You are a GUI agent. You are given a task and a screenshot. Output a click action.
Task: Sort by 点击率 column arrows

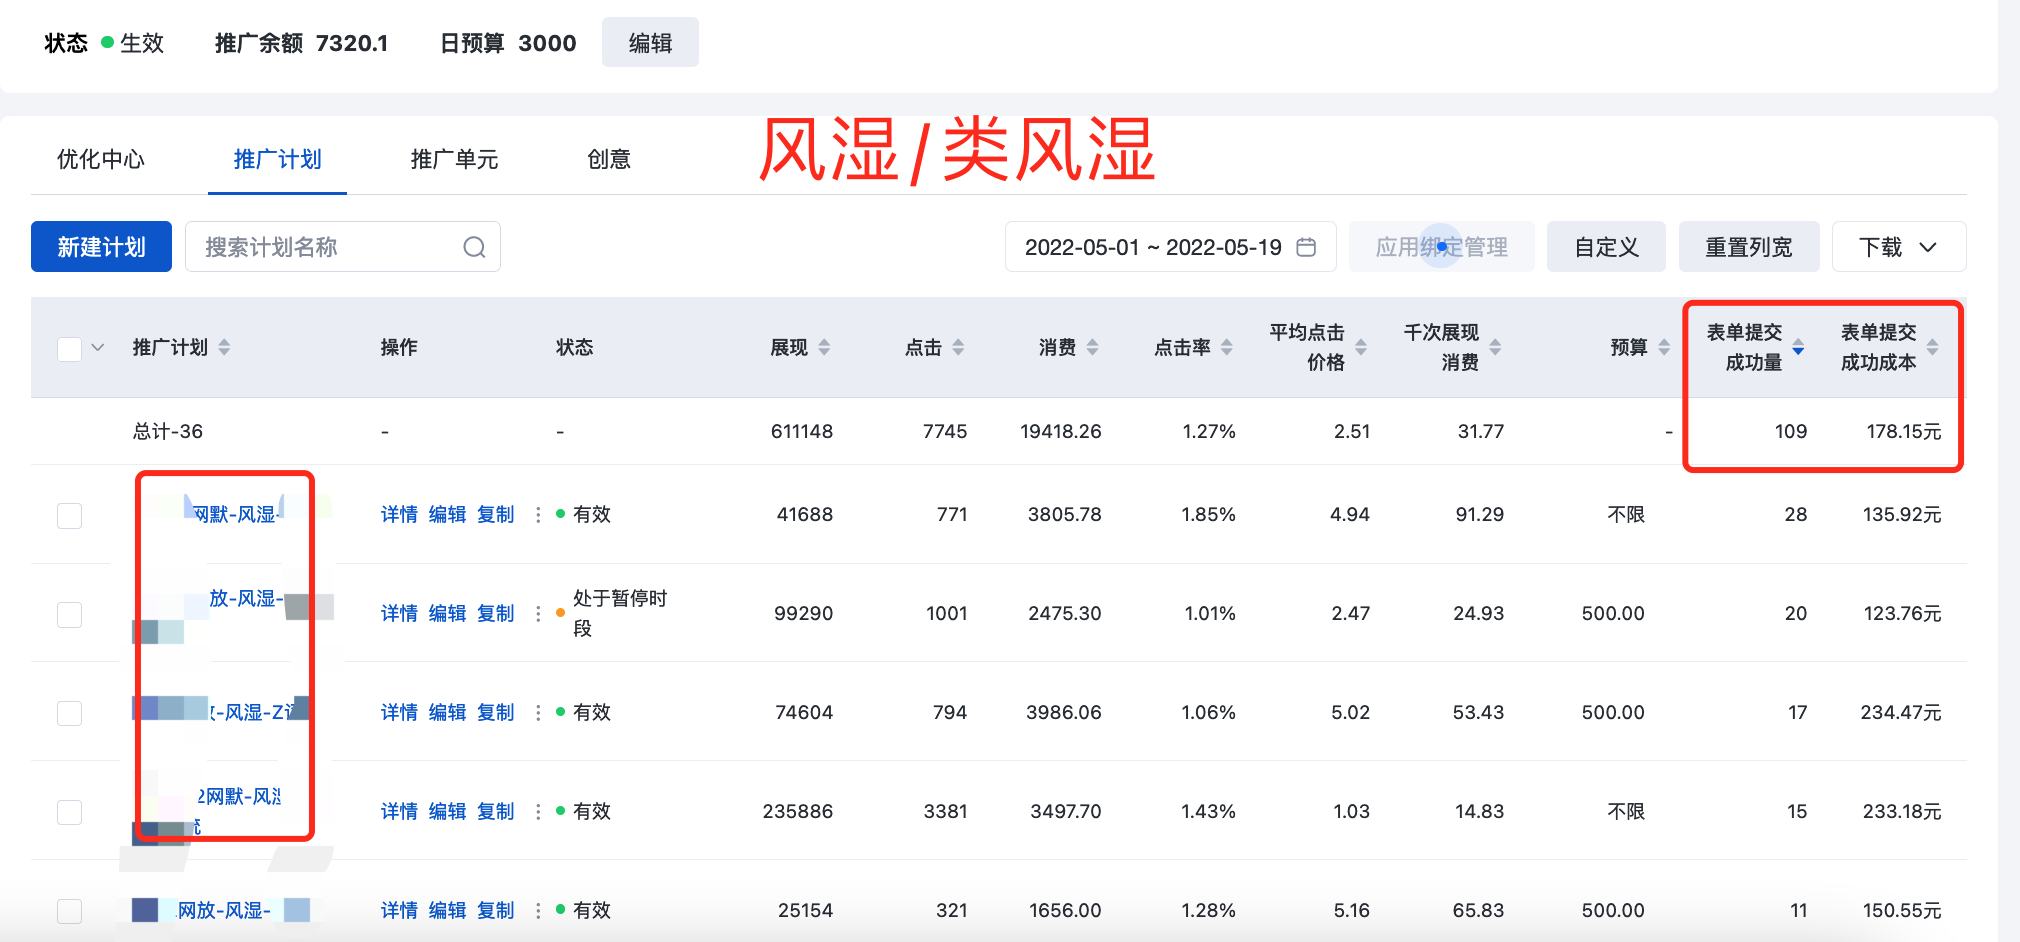click(x=1227, y=347)
